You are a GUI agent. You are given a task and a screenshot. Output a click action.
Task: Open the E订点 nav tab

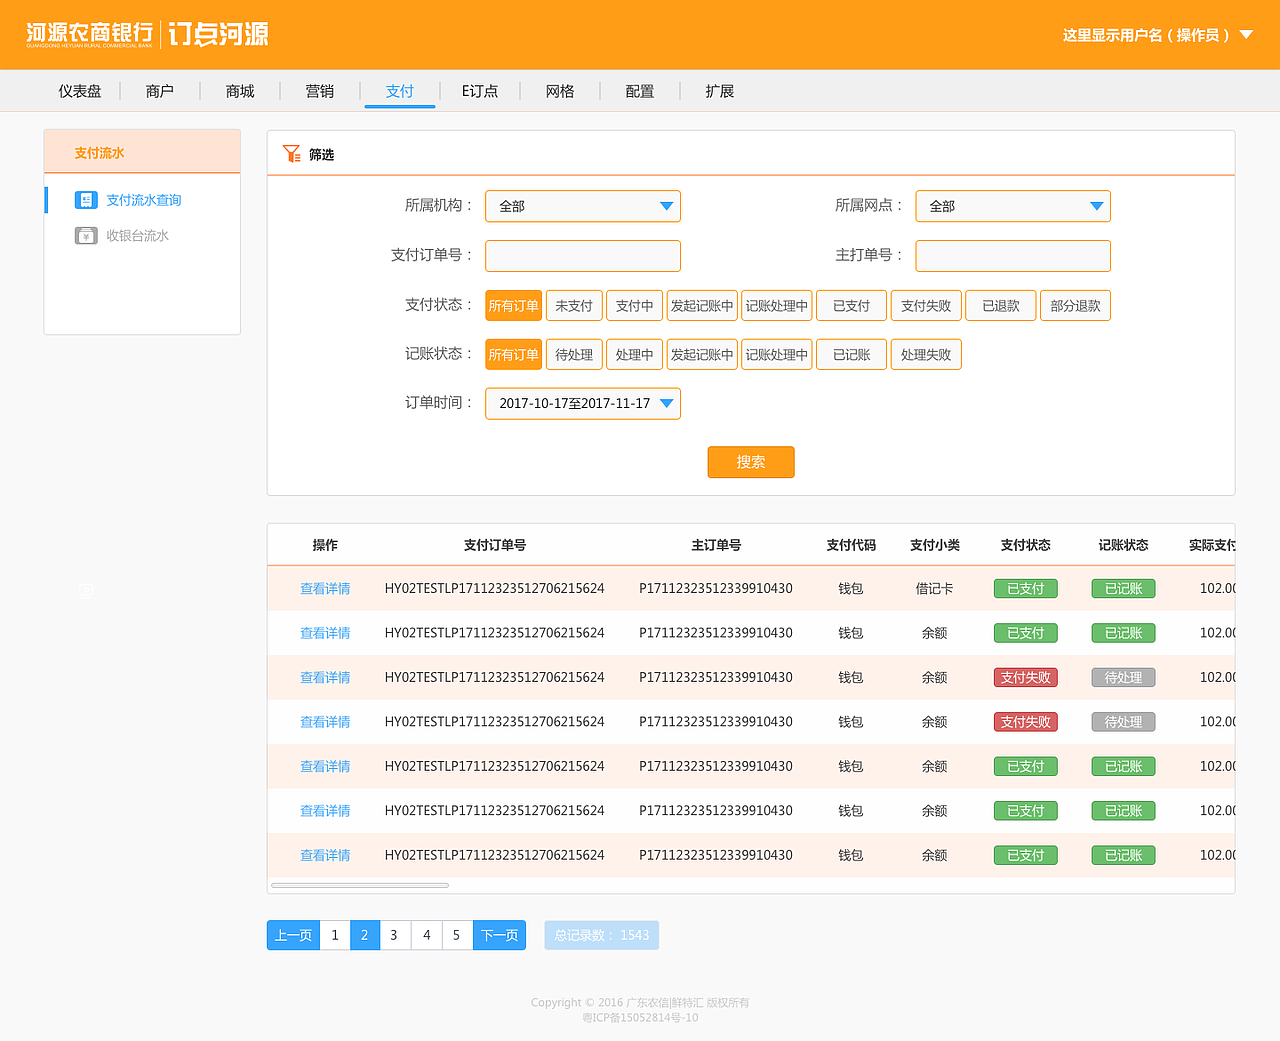(480, 91)
